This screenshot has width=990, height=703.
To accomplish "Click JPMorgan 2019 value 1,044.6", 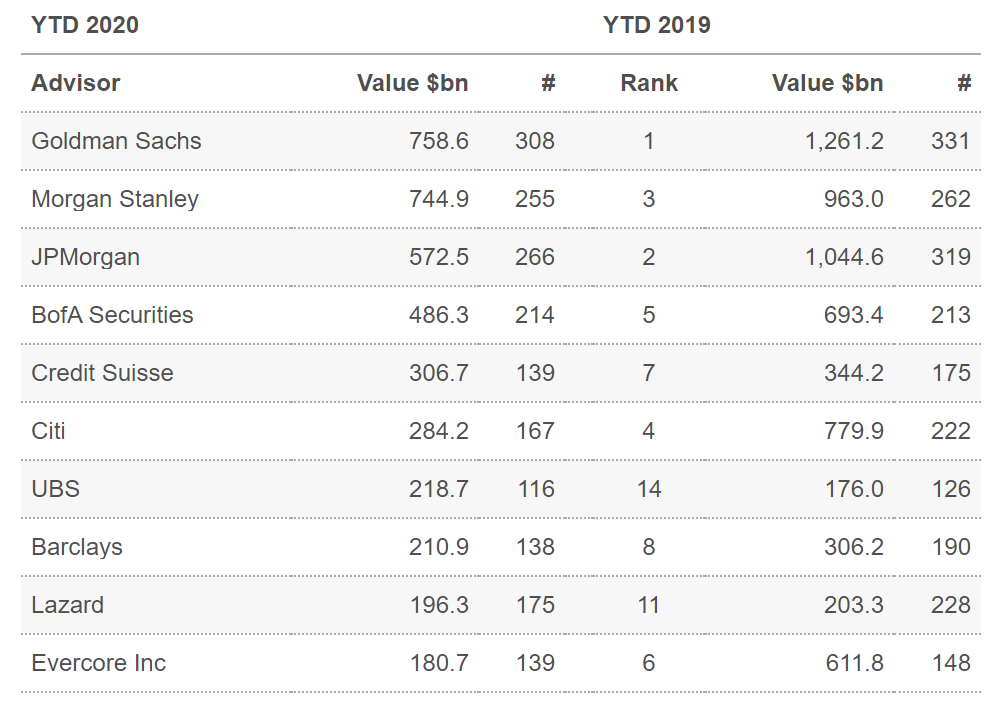I will 844,257.
